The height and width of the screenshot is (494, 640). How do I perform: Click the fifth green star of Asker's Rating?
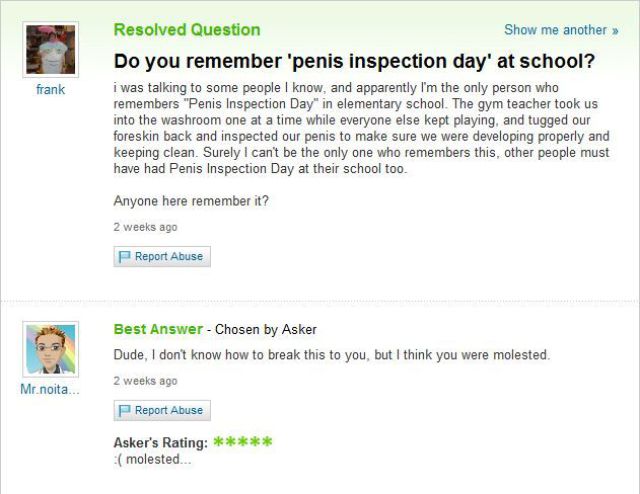[267, 442]
